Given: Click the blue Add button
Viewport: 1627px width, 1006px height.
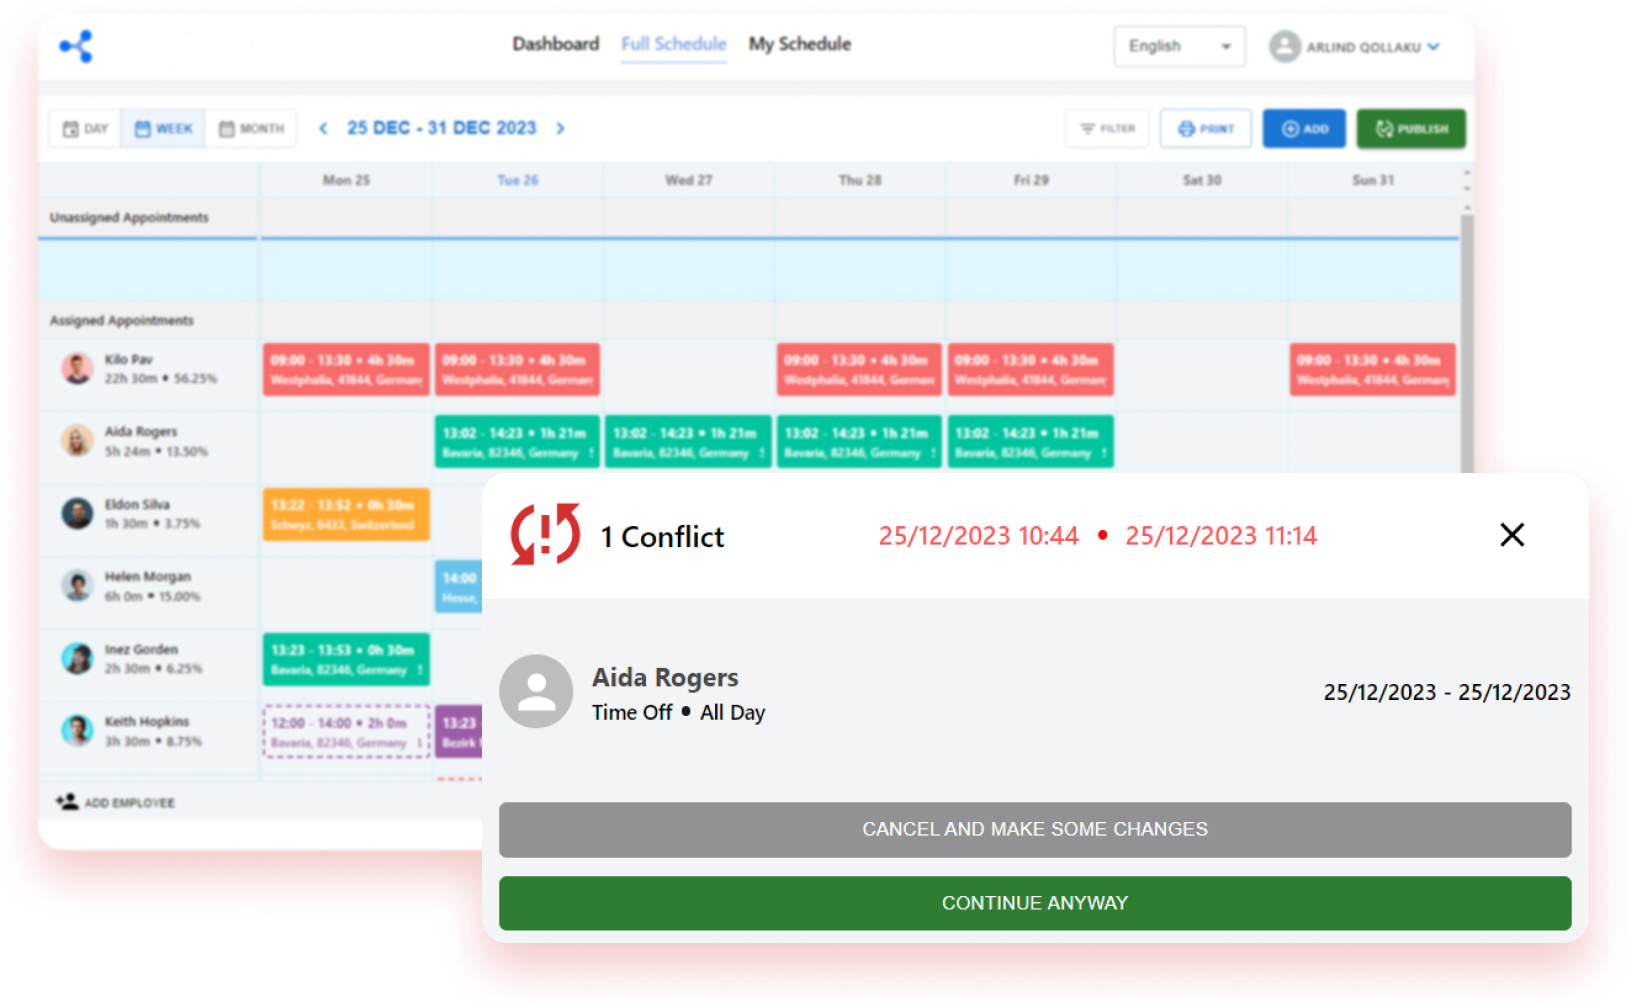Looking at the screenshot, I should point(1304,129).
